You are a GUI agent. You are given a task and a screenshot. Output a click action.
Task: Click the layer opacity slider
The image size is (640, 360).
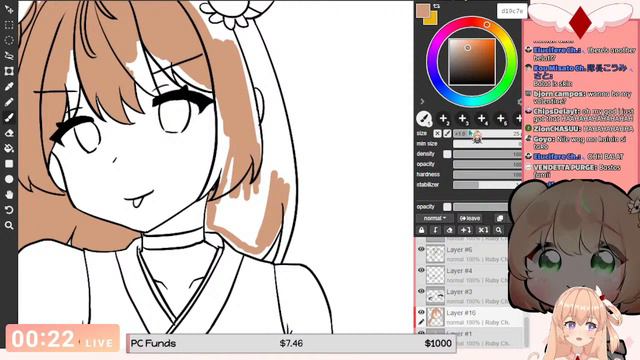coord(482,207)
